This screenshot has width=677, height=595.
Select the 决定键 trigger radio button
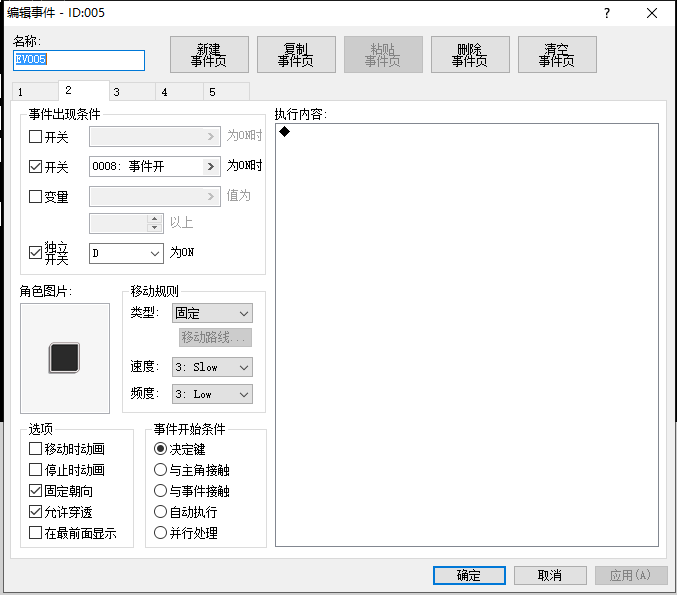click(160, 449)
